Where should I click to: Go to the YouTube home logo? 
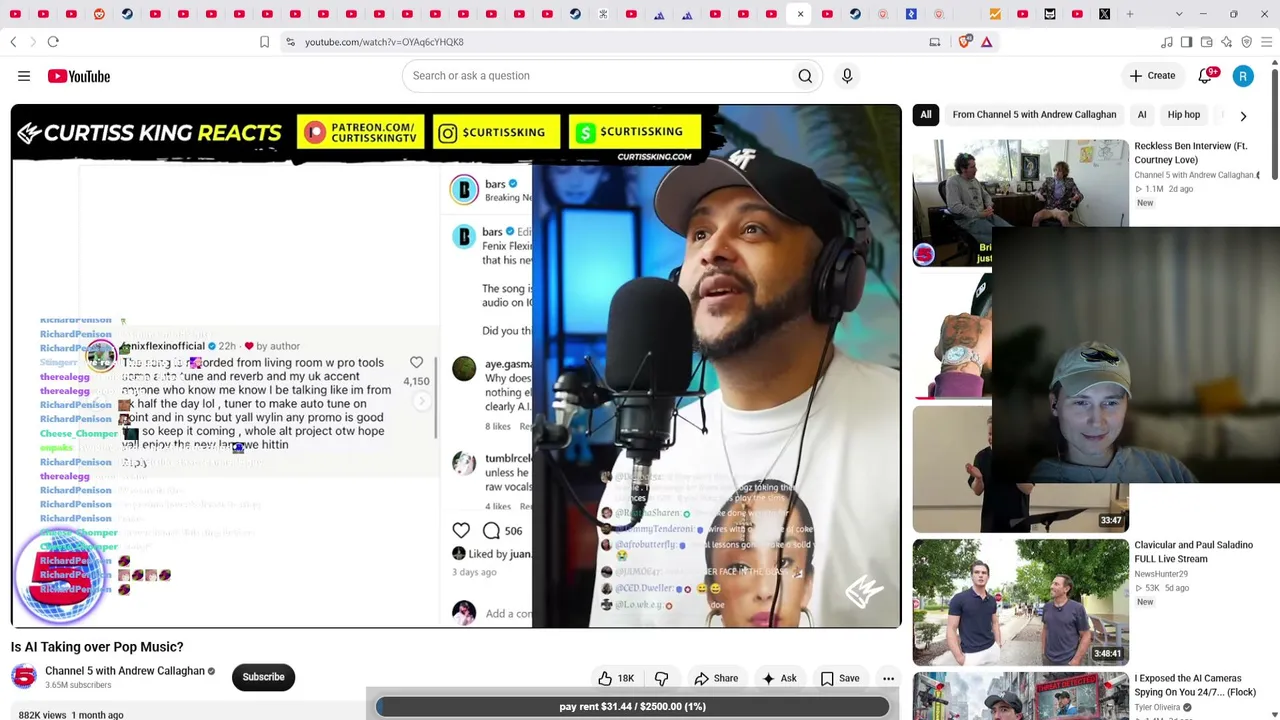pos(78,76)
